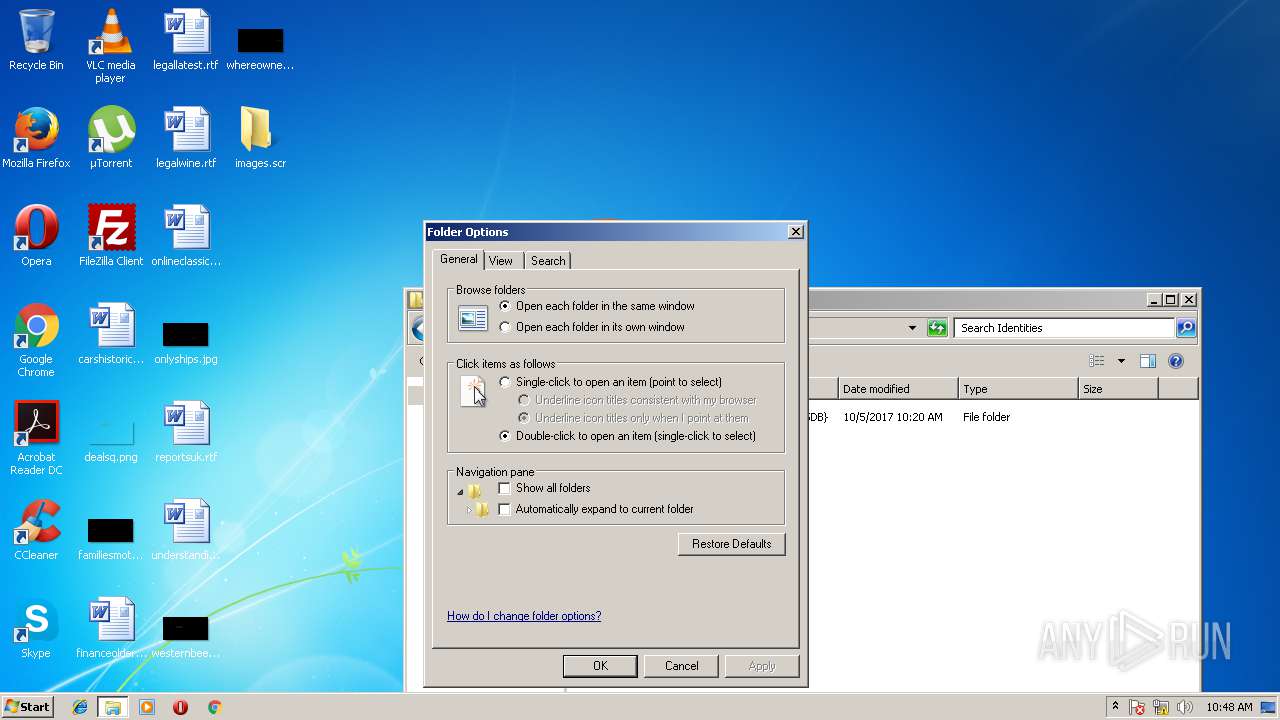The height and width of the screenshot is (720, 1280).
Task: Open the CCleaner desktop shortcut
Action: click(x=36, y=530)
